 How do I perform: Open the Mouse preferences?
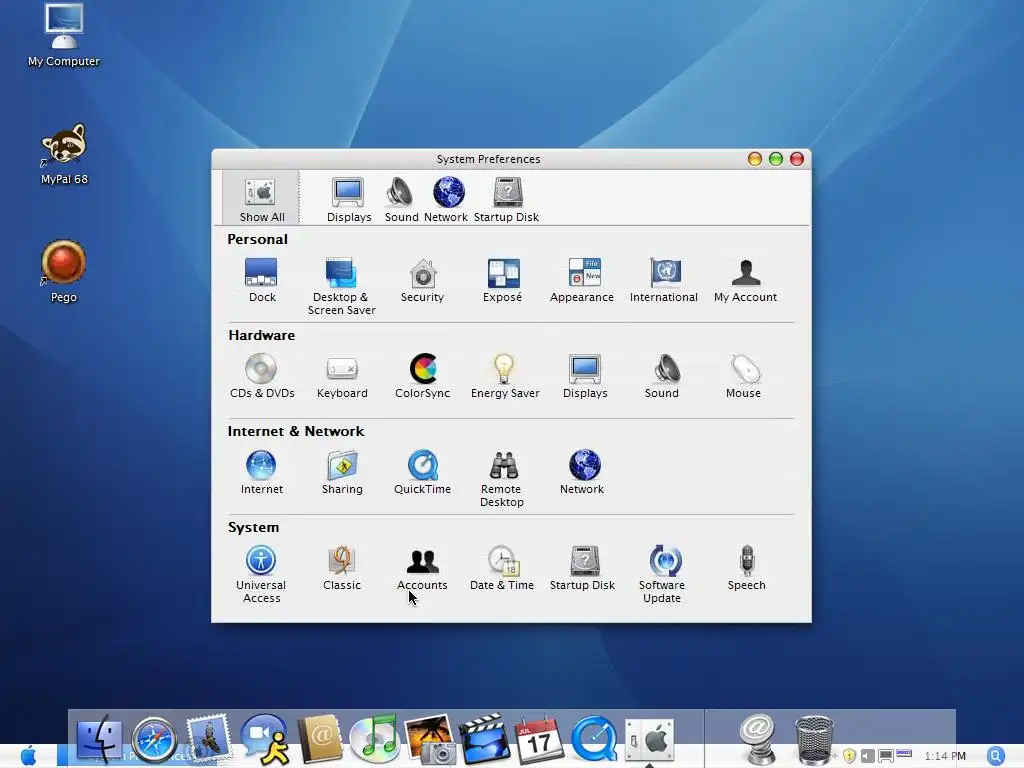tap(744, 376)
